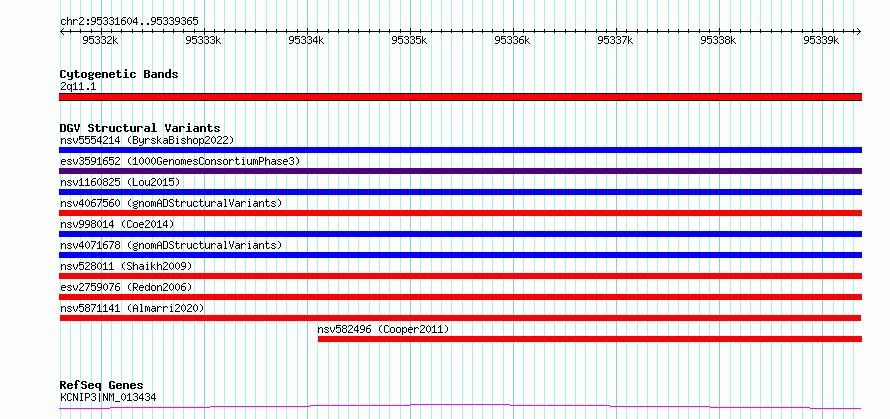The height and width of the screenshot is (419, 890).
Task: Click the 95333k ruler tick label
Action: 203,40
